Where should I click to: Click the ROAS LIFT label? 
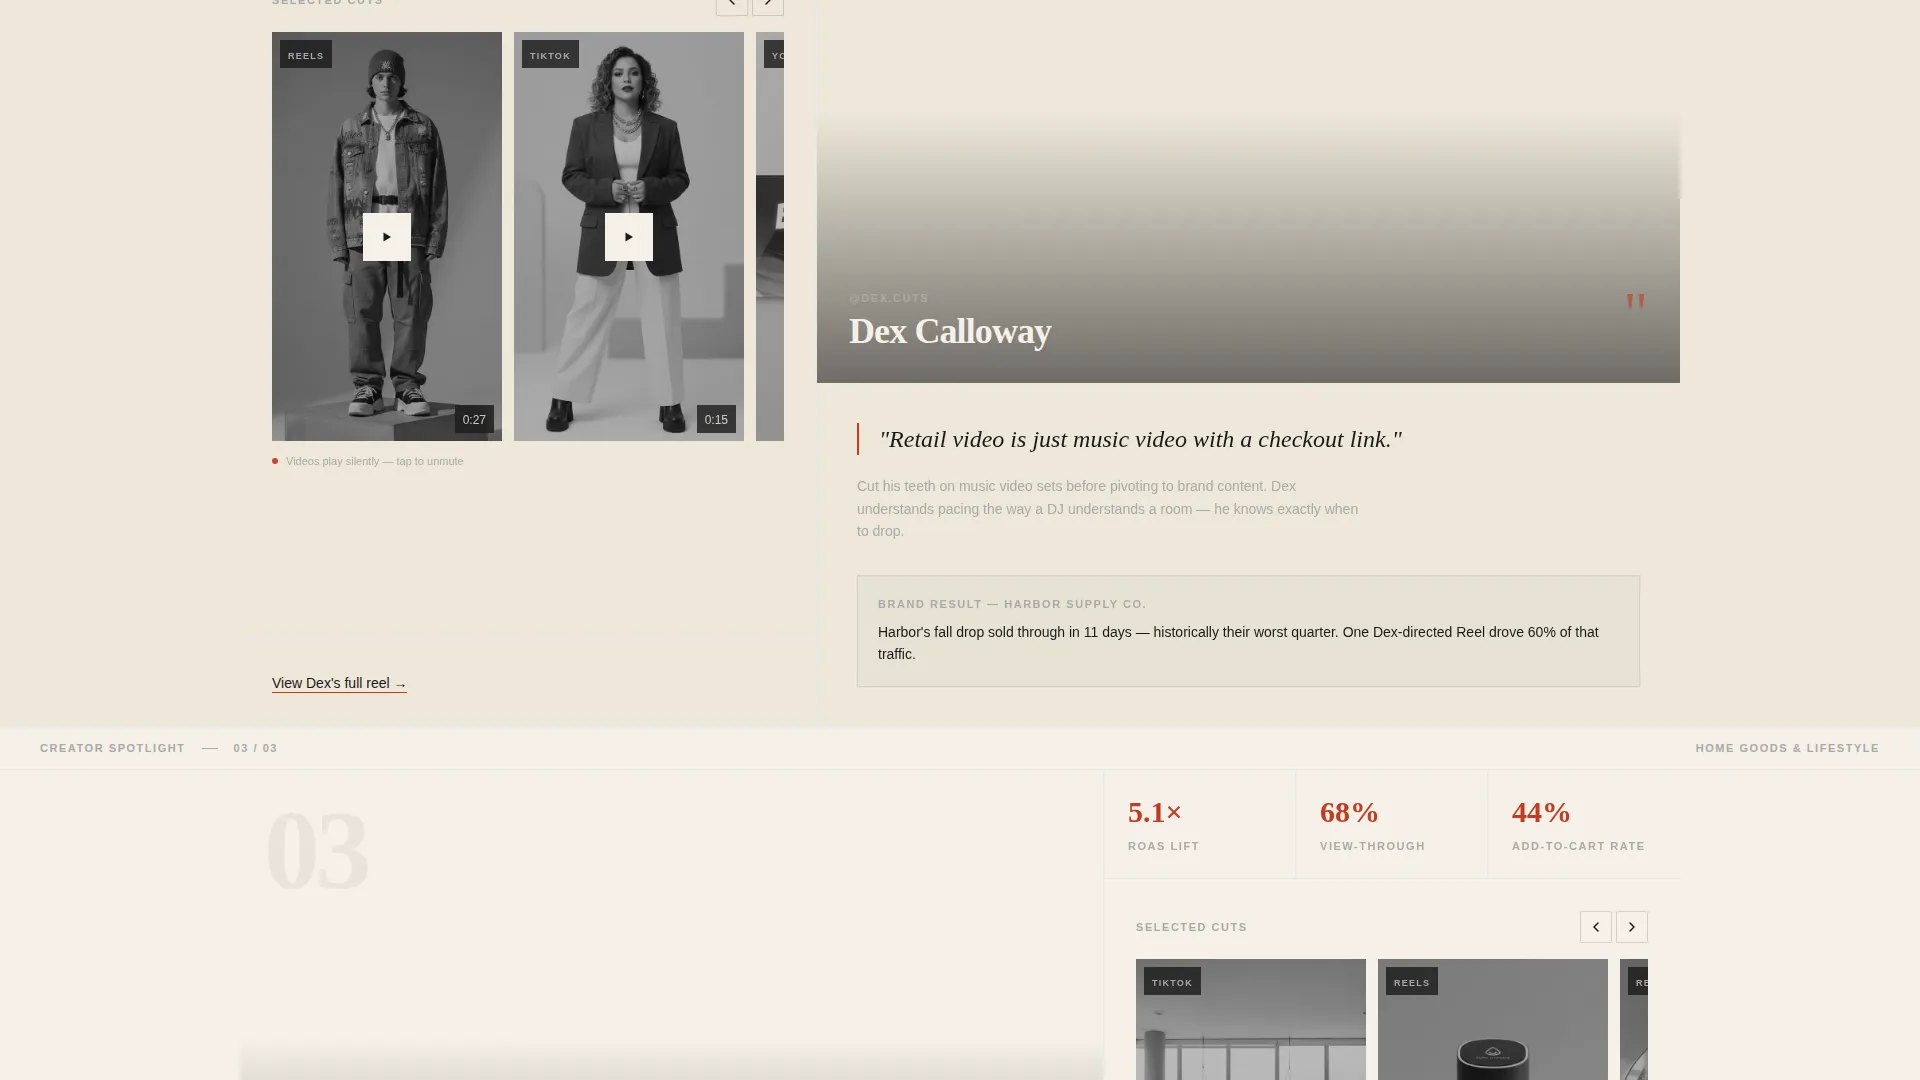click(x=1163, y=846)
